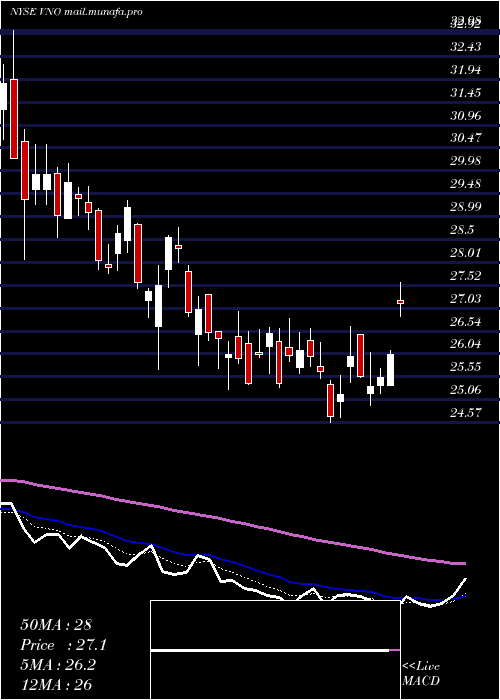Click the 50MA : 28 indicator text
The width and height of the screenshot is (500, 700).
pyautogui.click(x=56, y=625)
